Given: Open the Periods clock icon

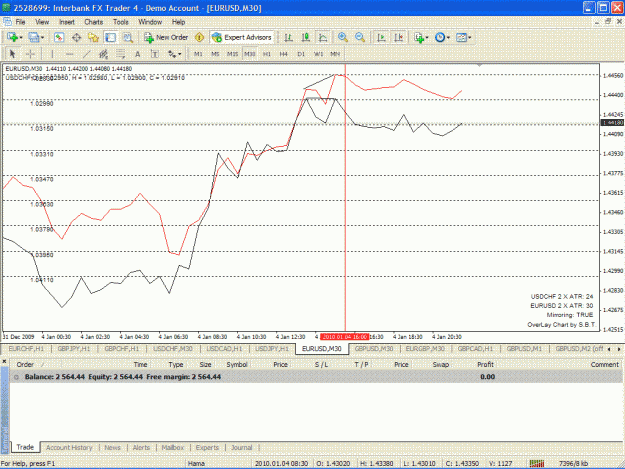Looking at the screenshot, I should coord(440,37).
